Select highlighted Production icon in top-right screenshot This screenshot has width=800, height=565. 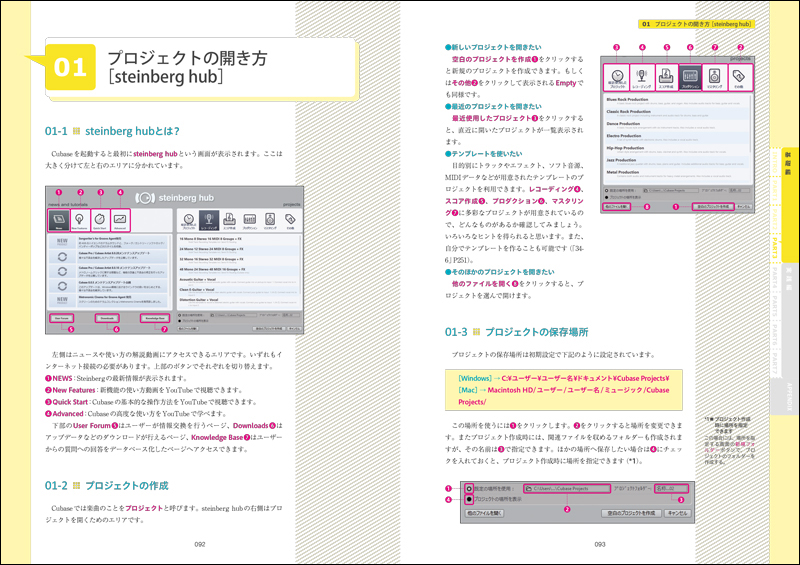pos(690,78)
